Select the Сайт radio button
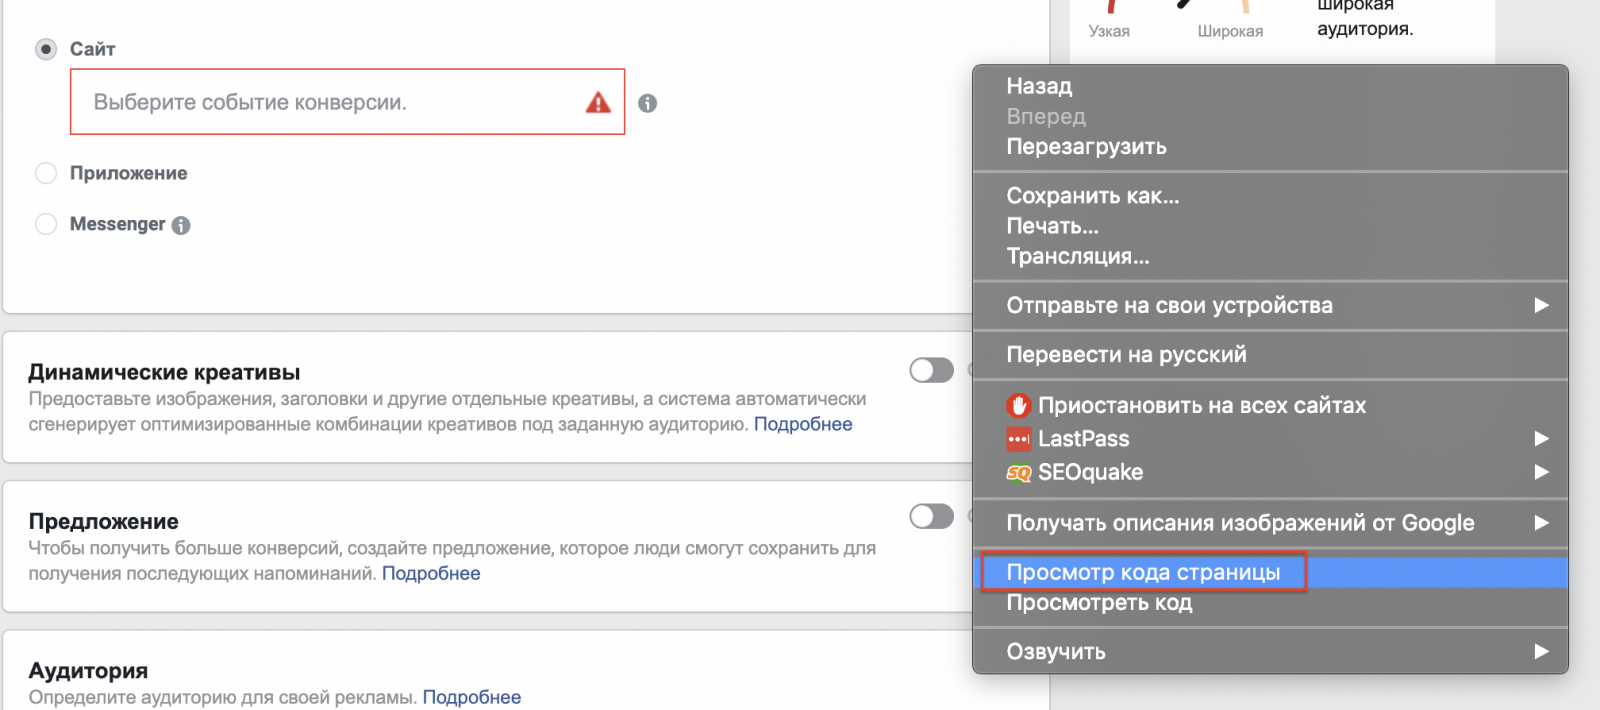 point(46,49)
